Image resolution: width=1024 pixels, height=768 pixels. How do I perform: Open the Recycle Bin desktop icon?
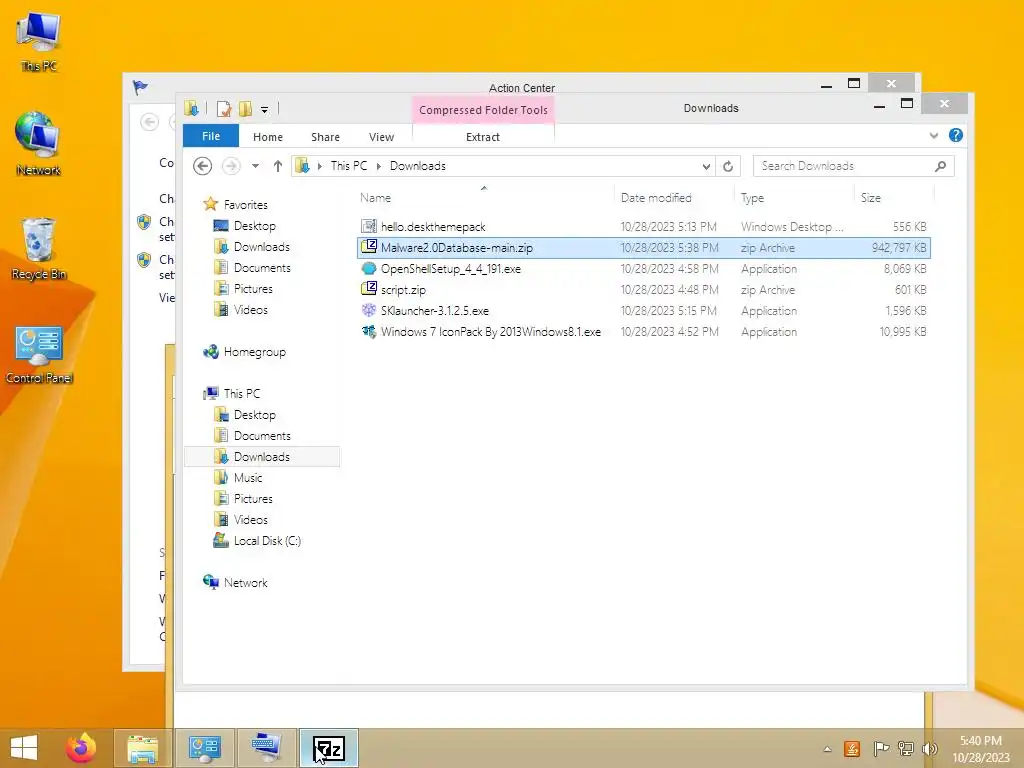tap(39, 248)
